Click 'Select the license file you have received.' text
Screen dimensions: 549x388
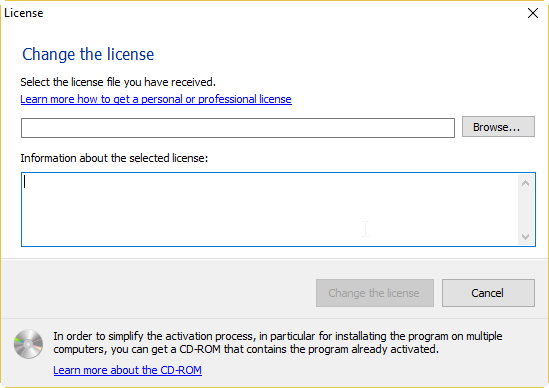[118, 82]
